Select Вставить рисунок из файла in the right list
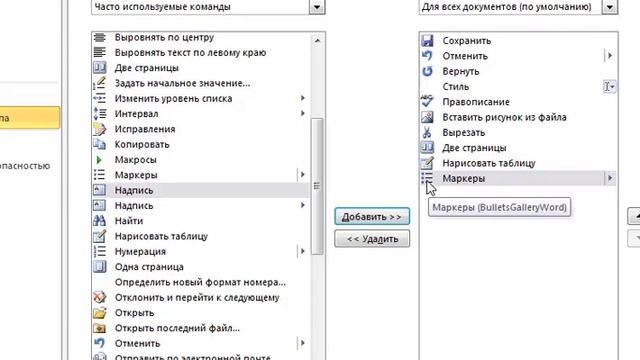 pyautogui.click(x=518, y=117)
